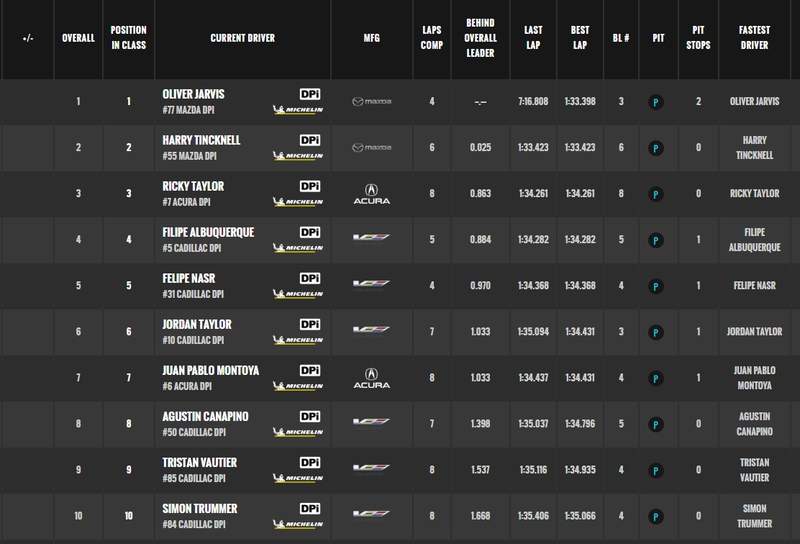The width and height of the screenshot is (800, 544).
Task: Click the Acura logo in Ricky Taylor's row
Action: click(371, 194)
